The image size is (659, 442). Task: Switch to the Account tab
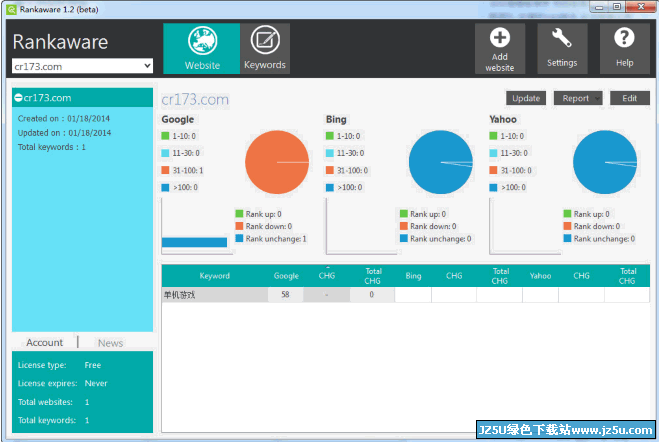coord(44,342)
